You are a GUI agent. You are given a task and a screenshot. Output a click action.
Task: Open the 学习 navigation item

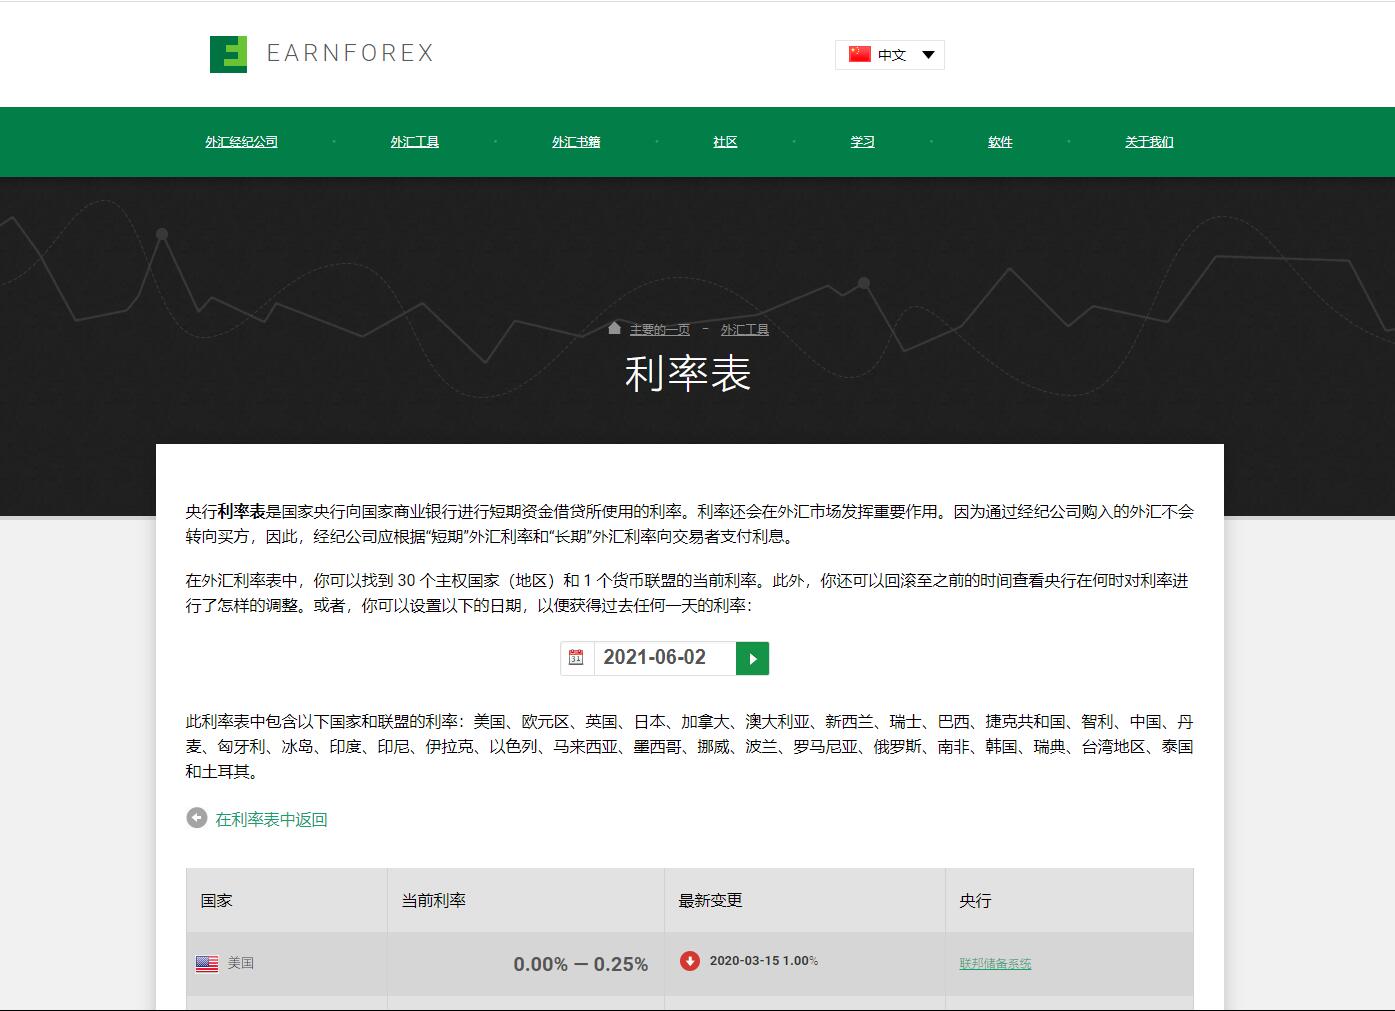tap(862, 142)
